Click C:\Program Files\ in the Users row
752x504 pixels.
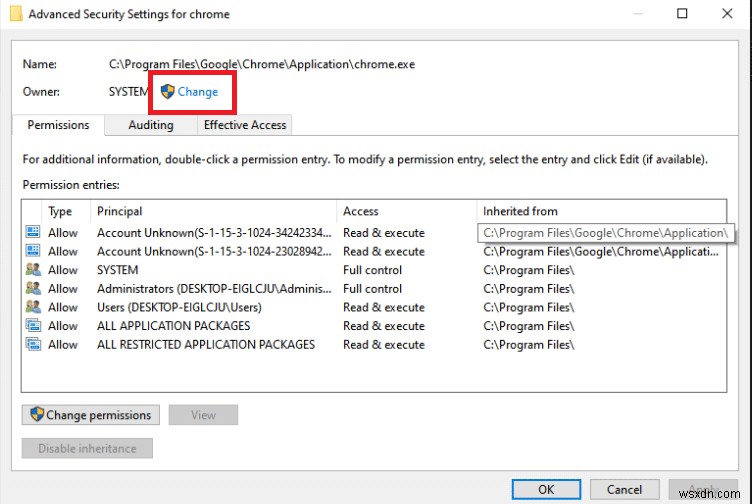(529, 307)
